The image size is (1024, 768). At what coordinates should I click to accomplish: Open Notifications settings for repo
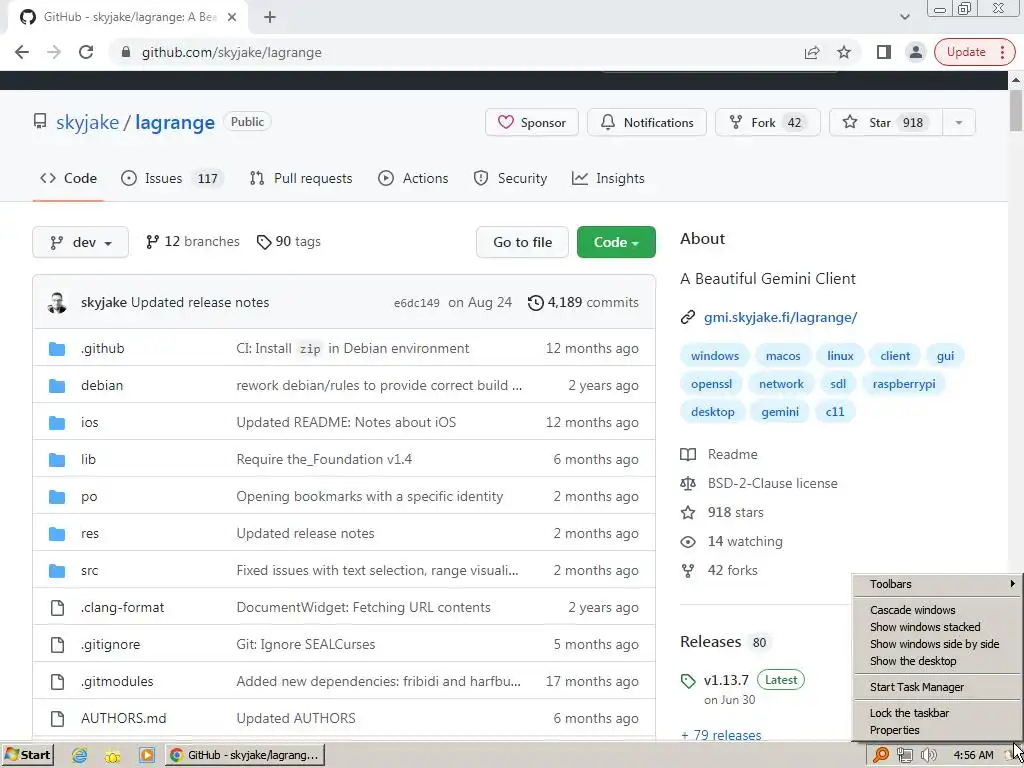647,122
